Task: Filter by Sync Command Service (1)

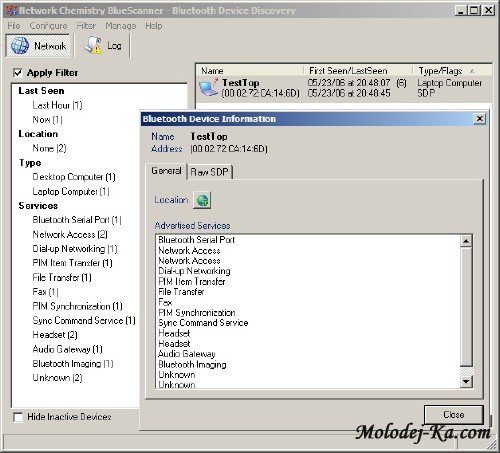Action: point(84,320)
